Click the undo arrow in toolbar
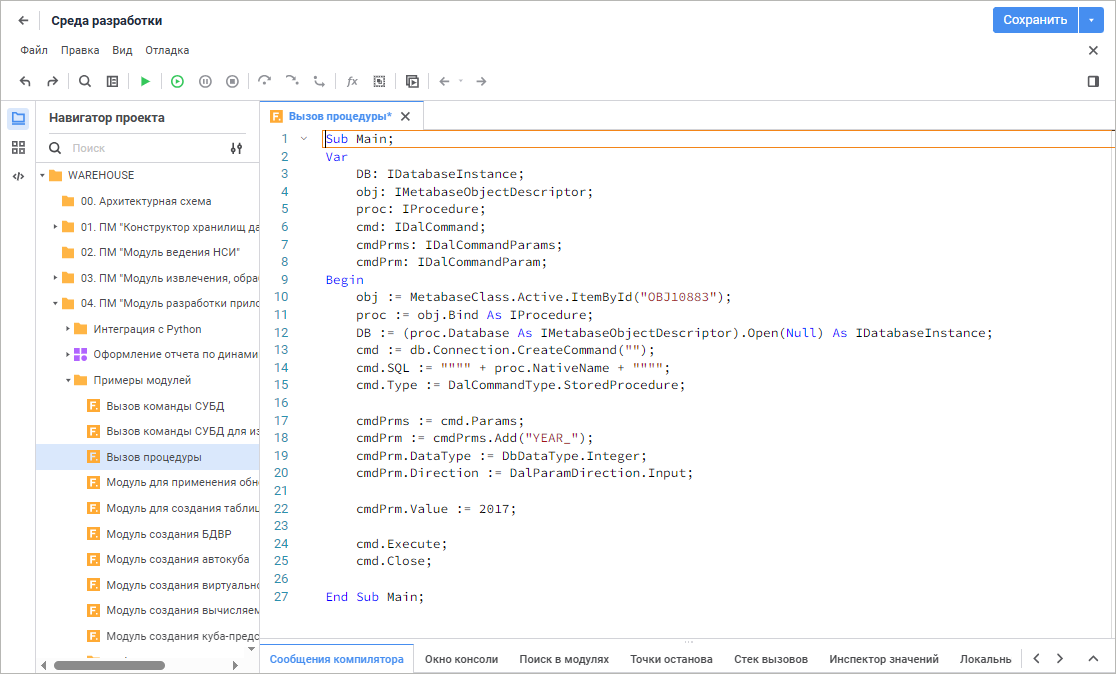This screenshot has height=674, width=1116. 25,81
